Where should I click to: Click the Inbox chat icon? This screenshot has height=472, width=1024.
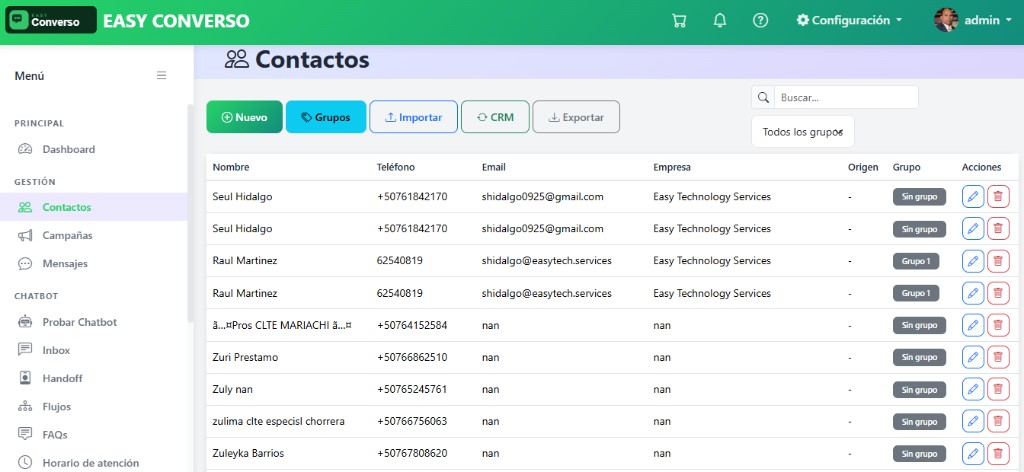pos(25,349)
